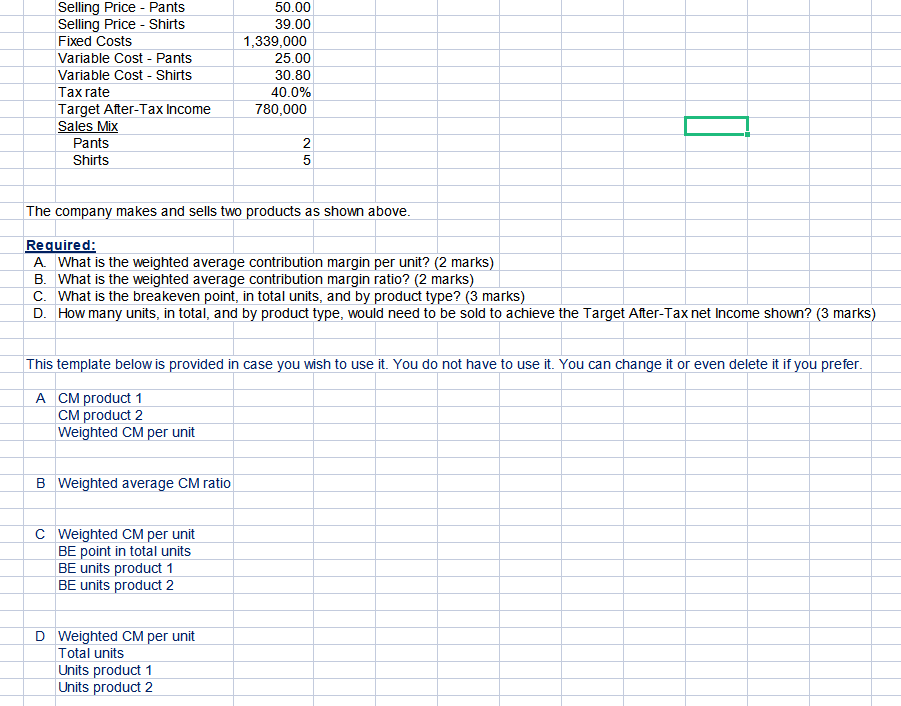Click the 50.00 pants price value

click(x=292, y=7)
